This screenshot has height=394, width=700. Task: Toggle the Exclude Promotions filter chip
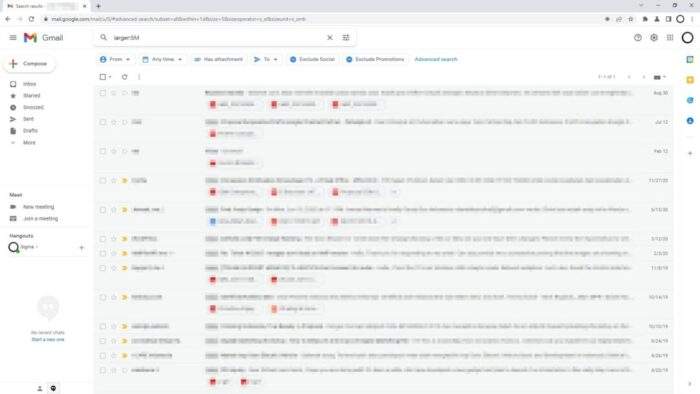(x=375, y=59)
